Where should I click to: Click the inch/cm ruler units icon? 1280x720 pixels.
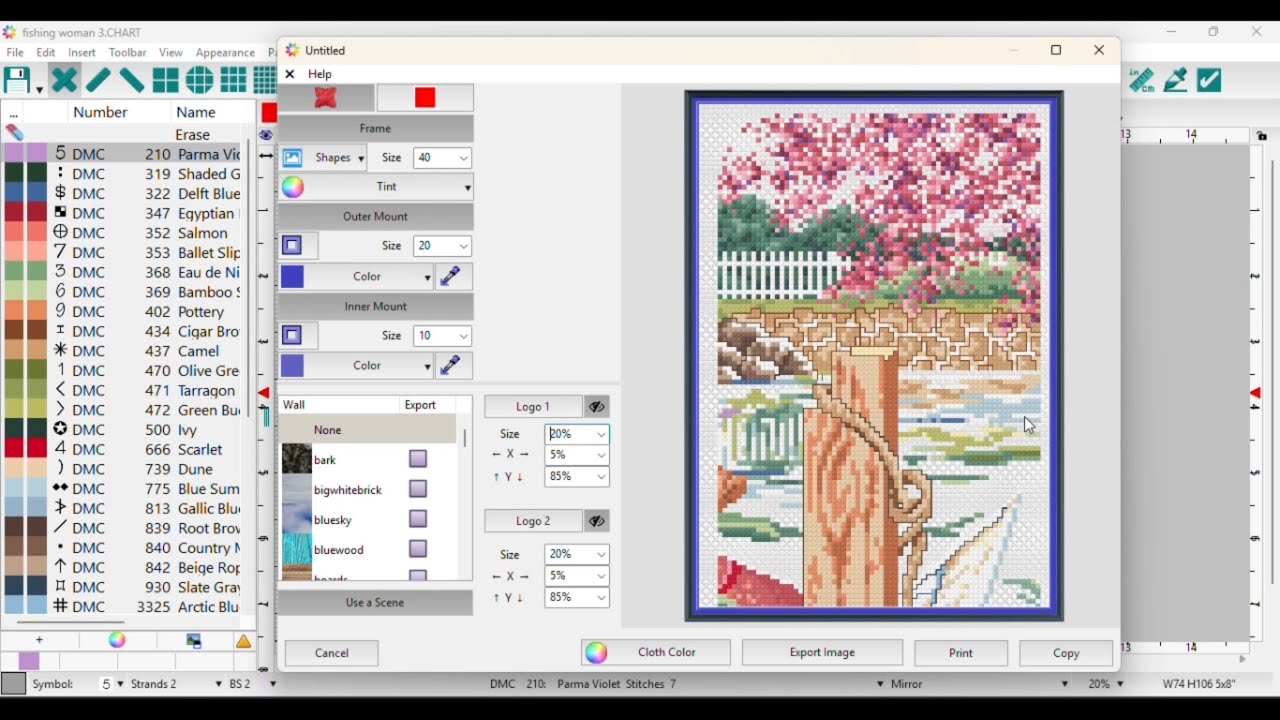point(1141,80)
